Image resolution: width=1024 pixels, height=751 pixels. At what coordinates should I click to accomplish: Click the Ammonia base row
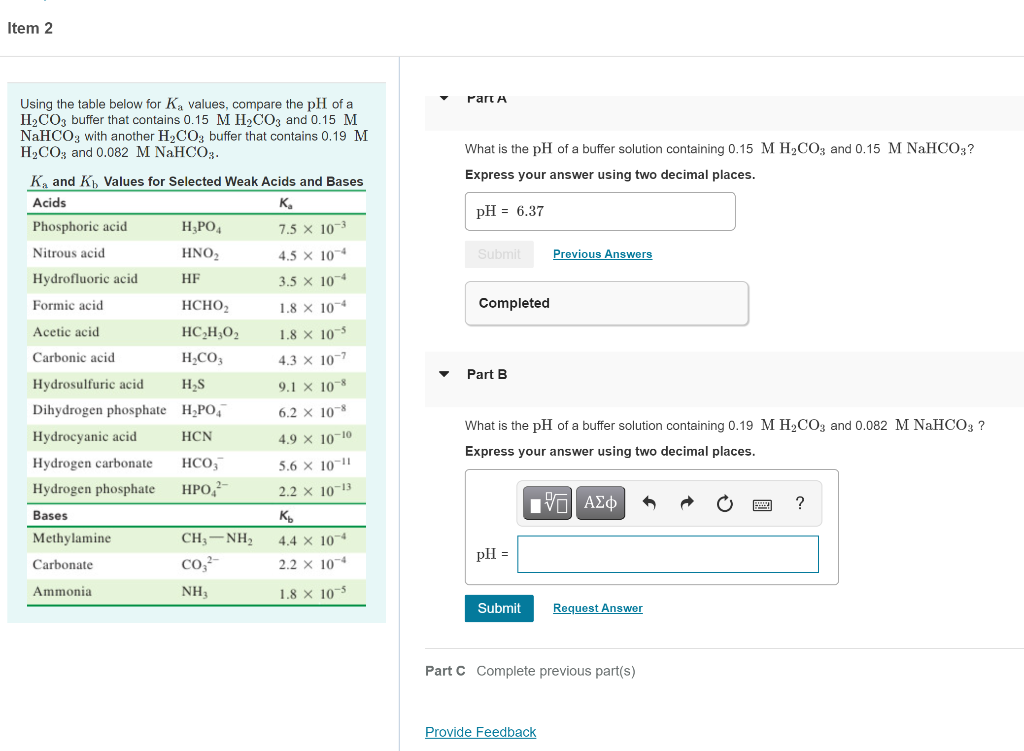[x=197, y=592]
